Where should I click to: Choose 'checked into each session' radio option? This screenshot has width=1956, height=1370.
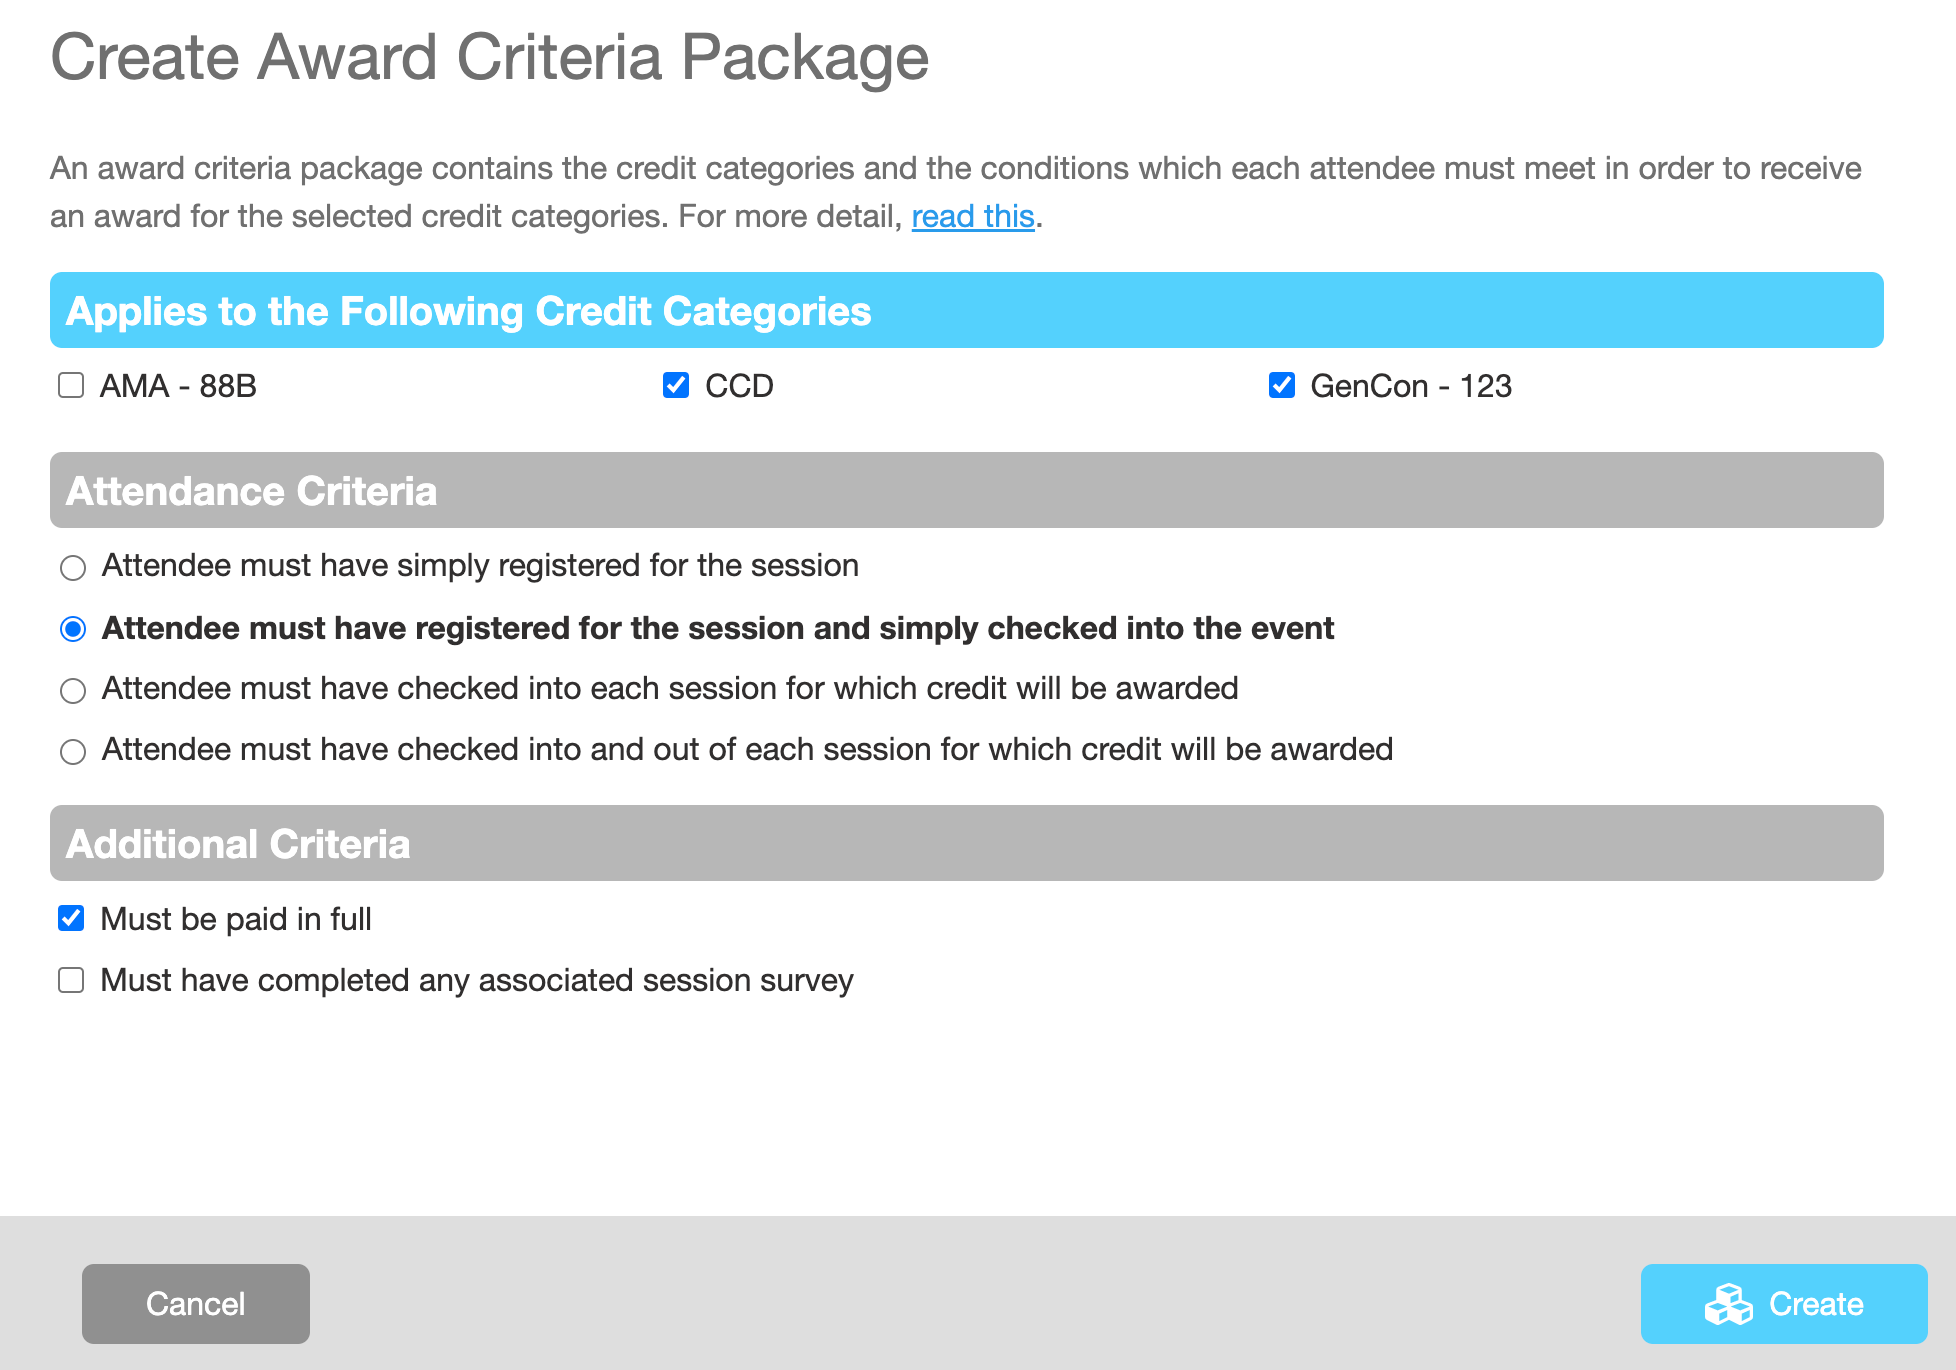pyautogui.click(x=73, y=691)
